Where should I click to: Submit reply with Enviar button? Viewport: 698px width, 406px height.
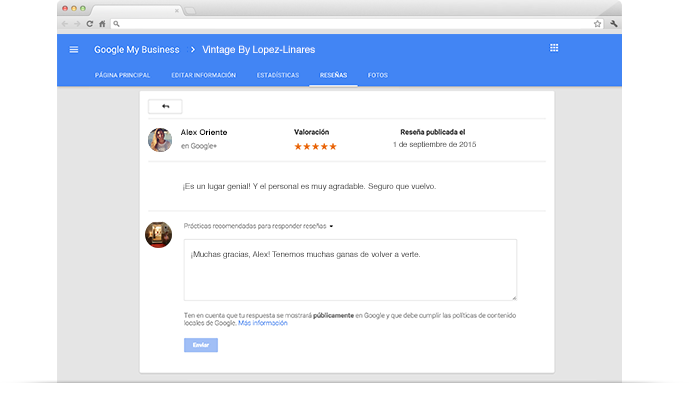201,345
